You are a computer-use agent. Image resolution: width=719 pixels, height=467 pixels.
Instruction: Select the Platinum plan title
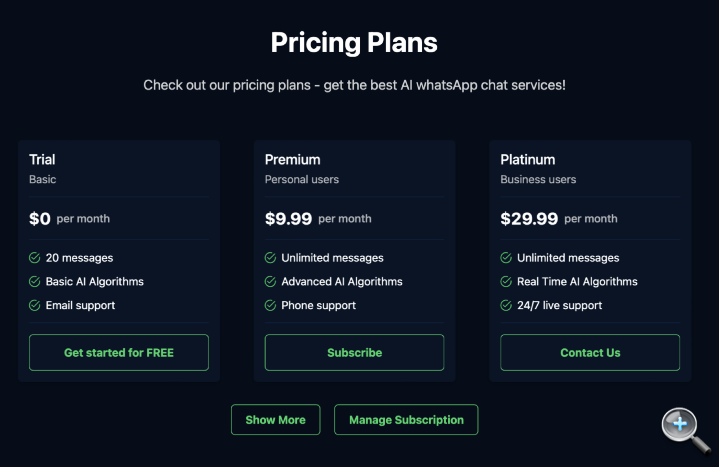coord(527,160)
